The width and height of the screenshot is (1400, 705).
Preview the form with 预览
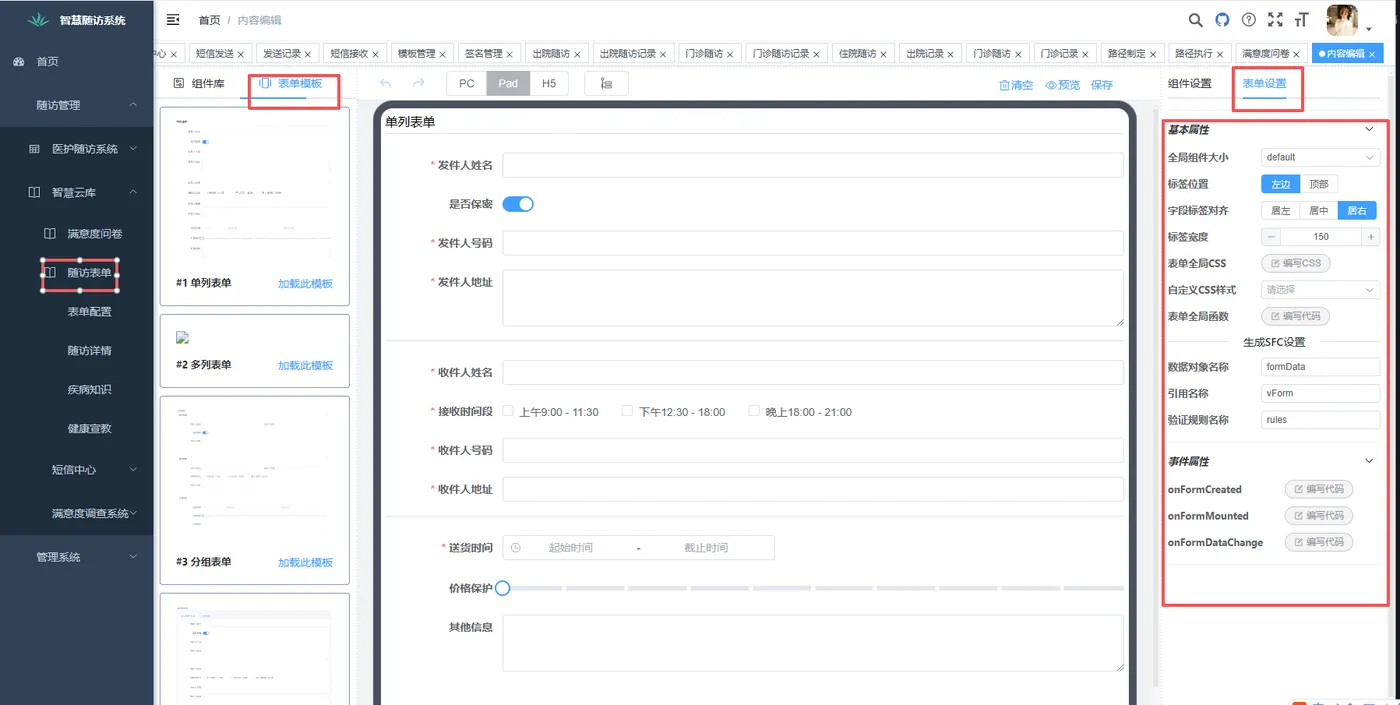(1063, 85)
